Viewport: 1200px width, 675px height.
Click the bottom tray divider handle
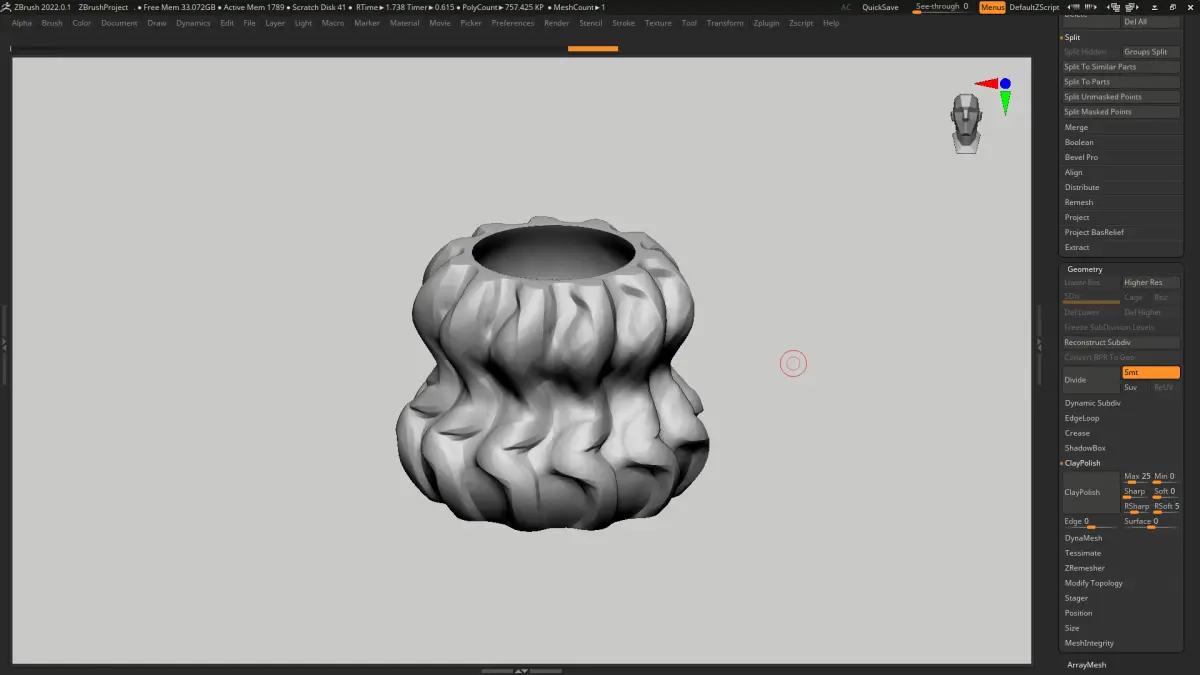(520, 670)
